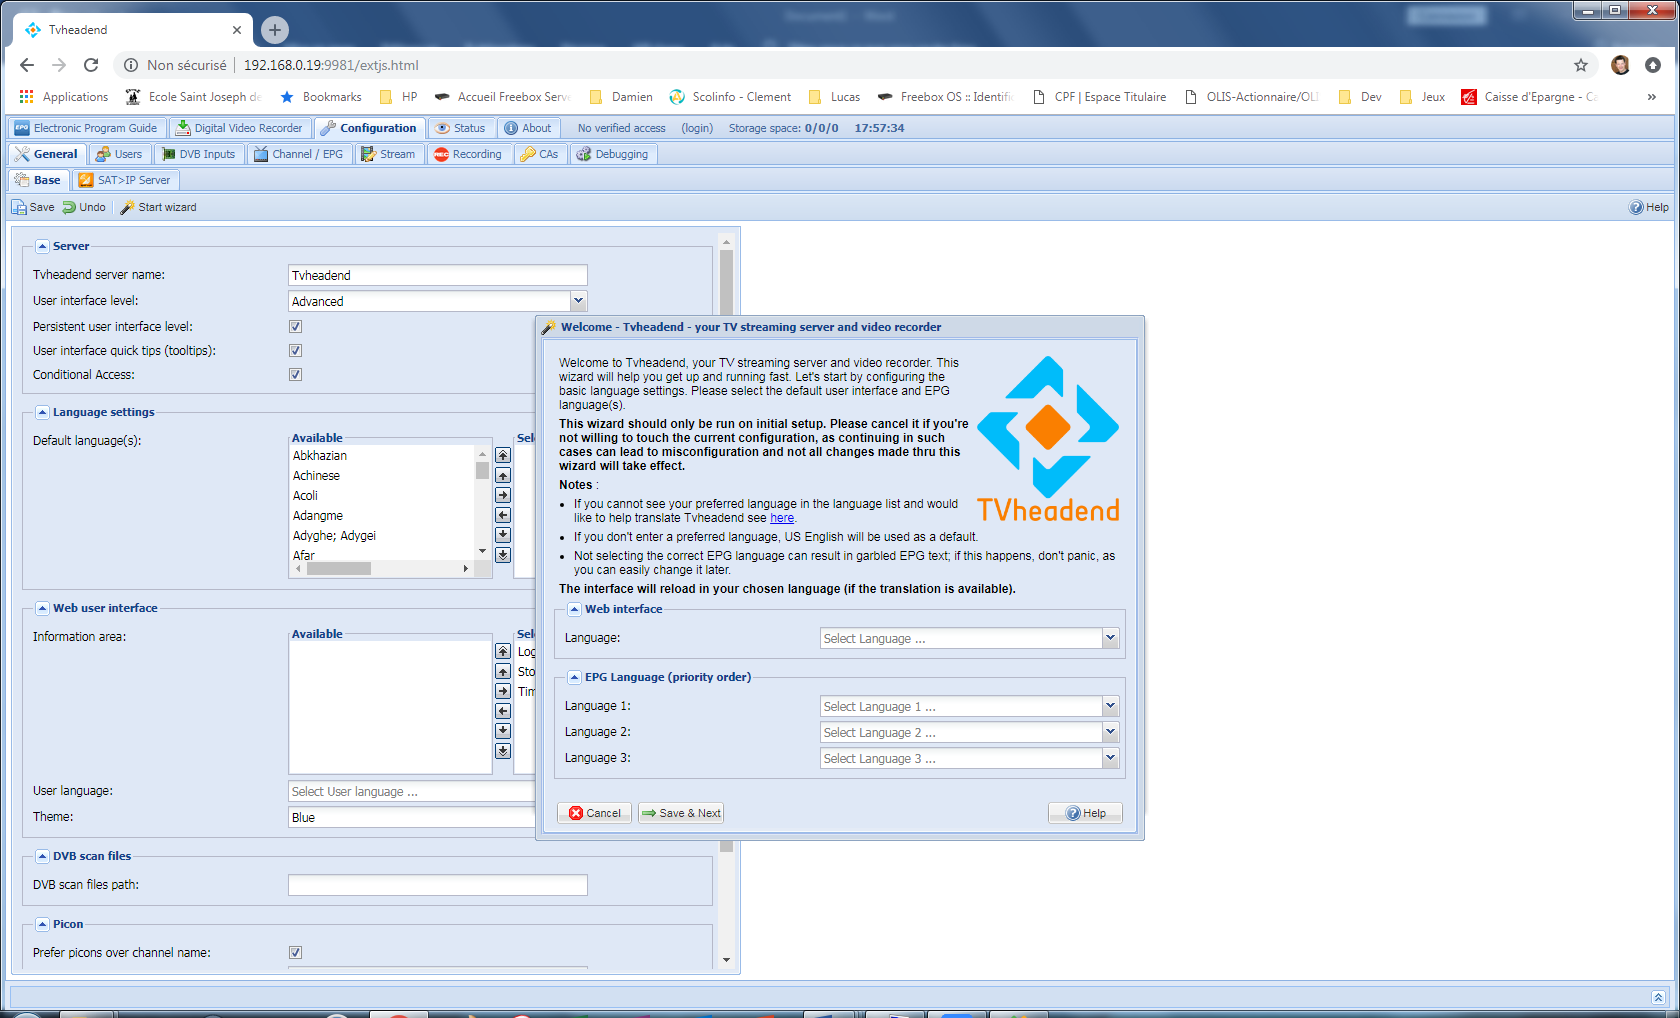Screen dimensions: 1680x1018
Task: Open the User interface level dropdown
Action: pos(578,301)
